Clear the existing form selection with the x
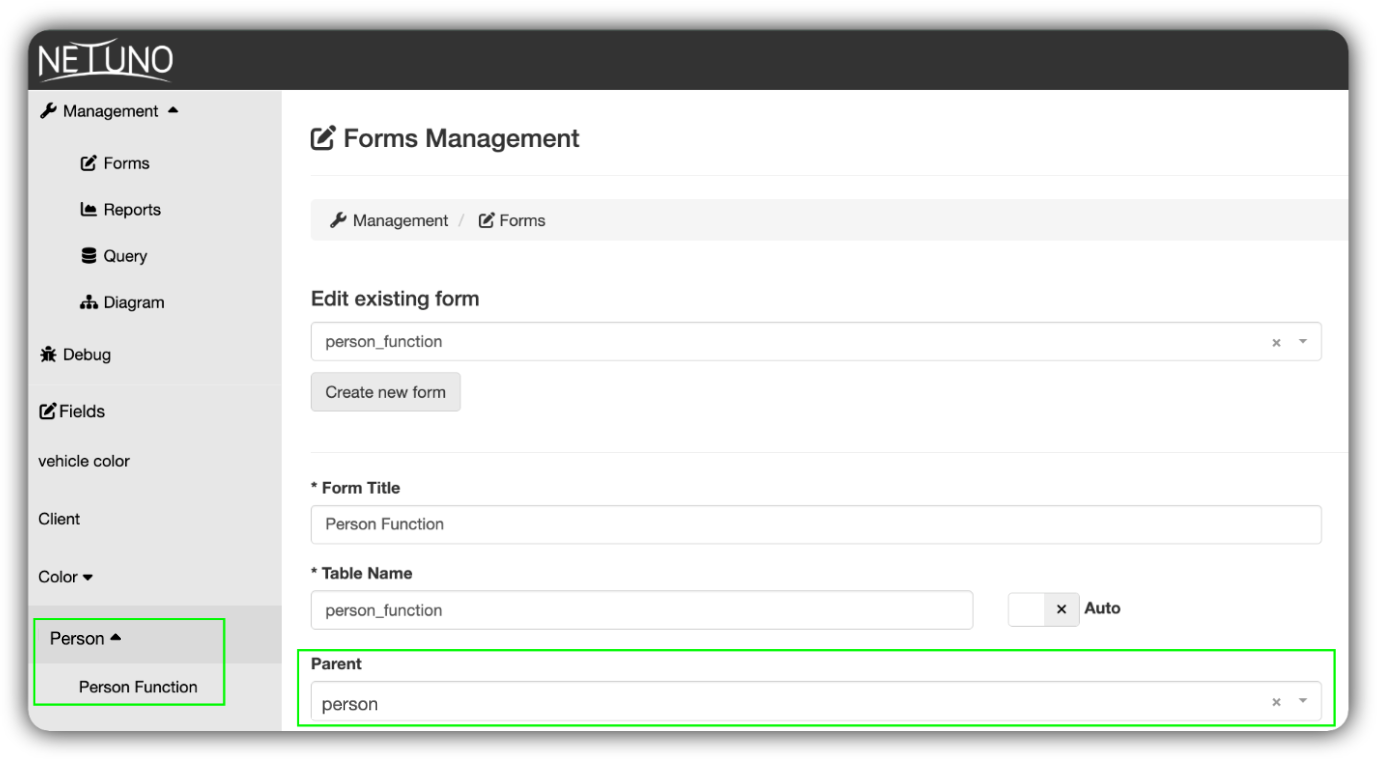This screenshot has height=763, width=1378. (1277, 341)
